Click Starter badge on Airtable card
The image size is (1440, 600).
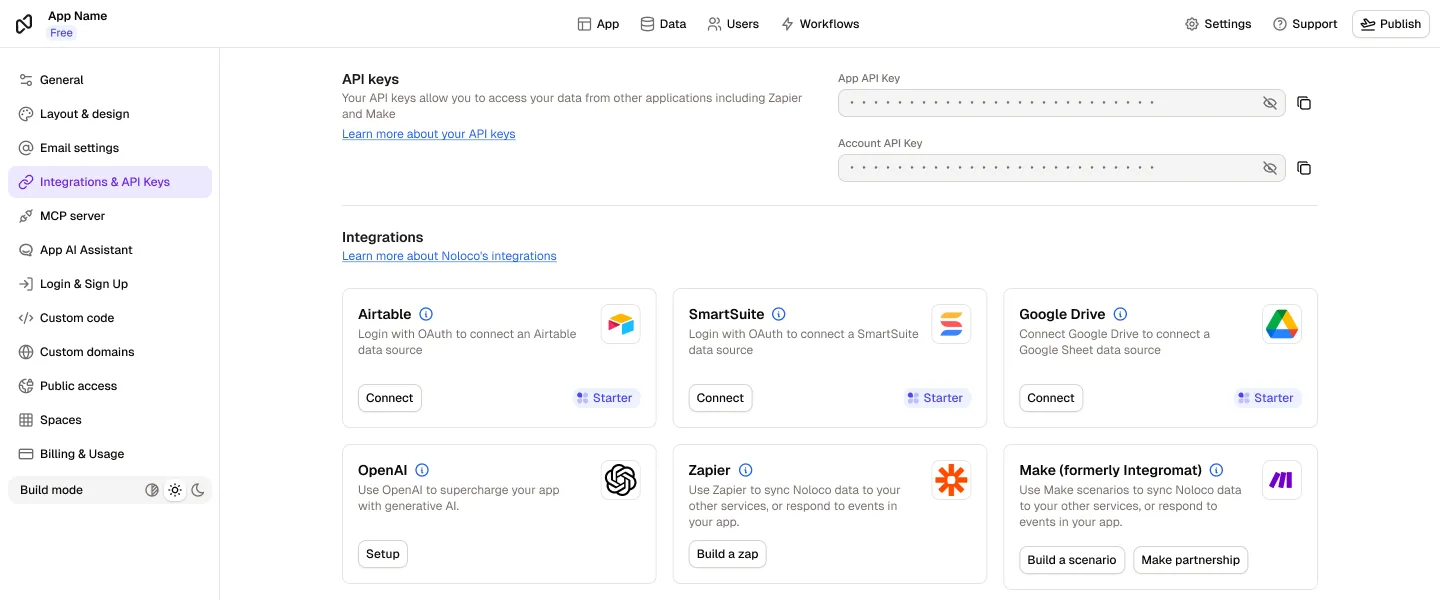coord(604,398)
